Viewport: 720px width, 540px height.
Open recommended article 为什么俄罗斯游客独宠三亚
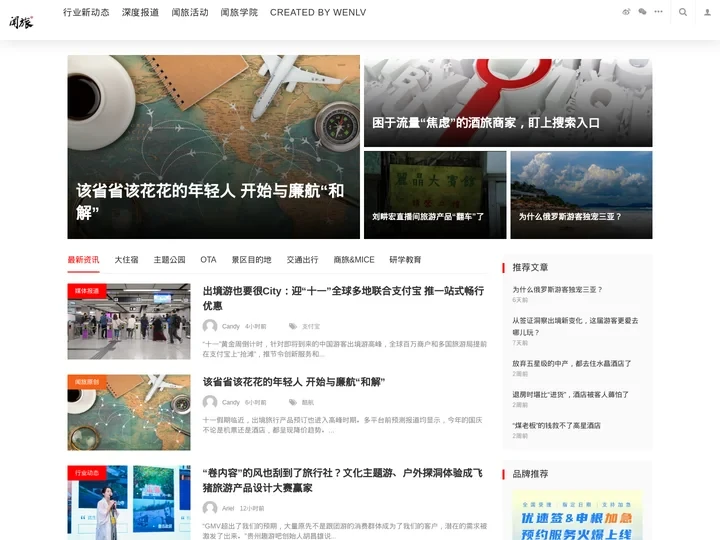coord(557,290)
